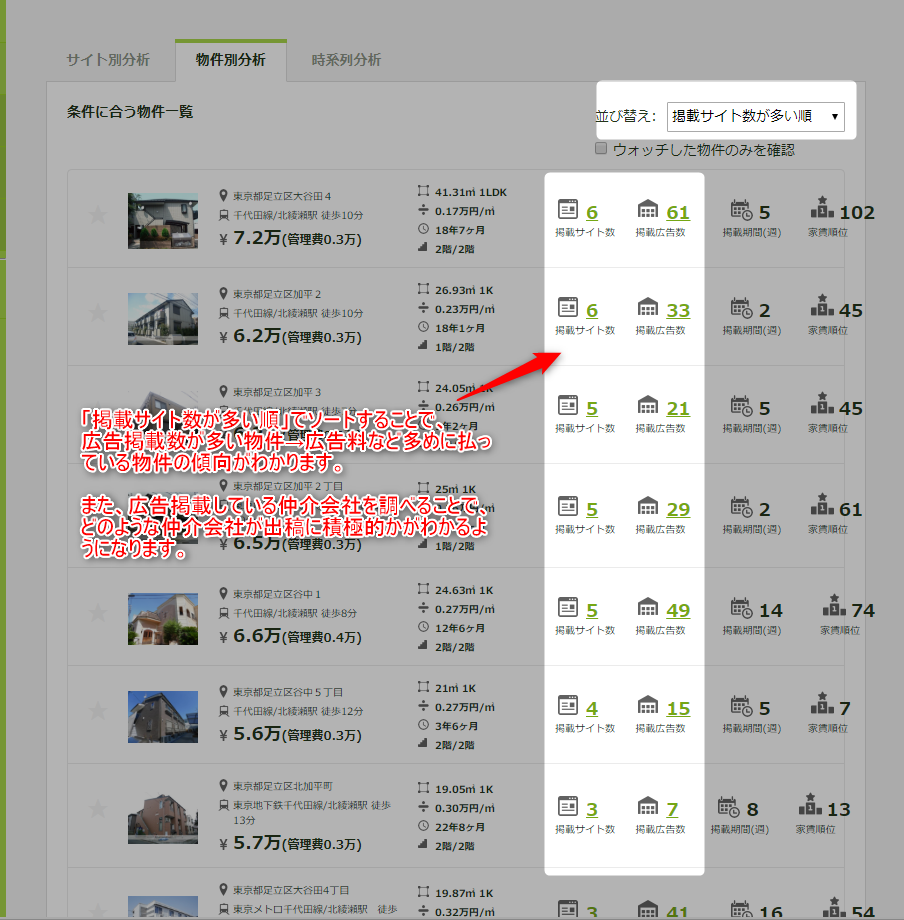View the 6.6万 谷中1 property photo

pos(162,619)
